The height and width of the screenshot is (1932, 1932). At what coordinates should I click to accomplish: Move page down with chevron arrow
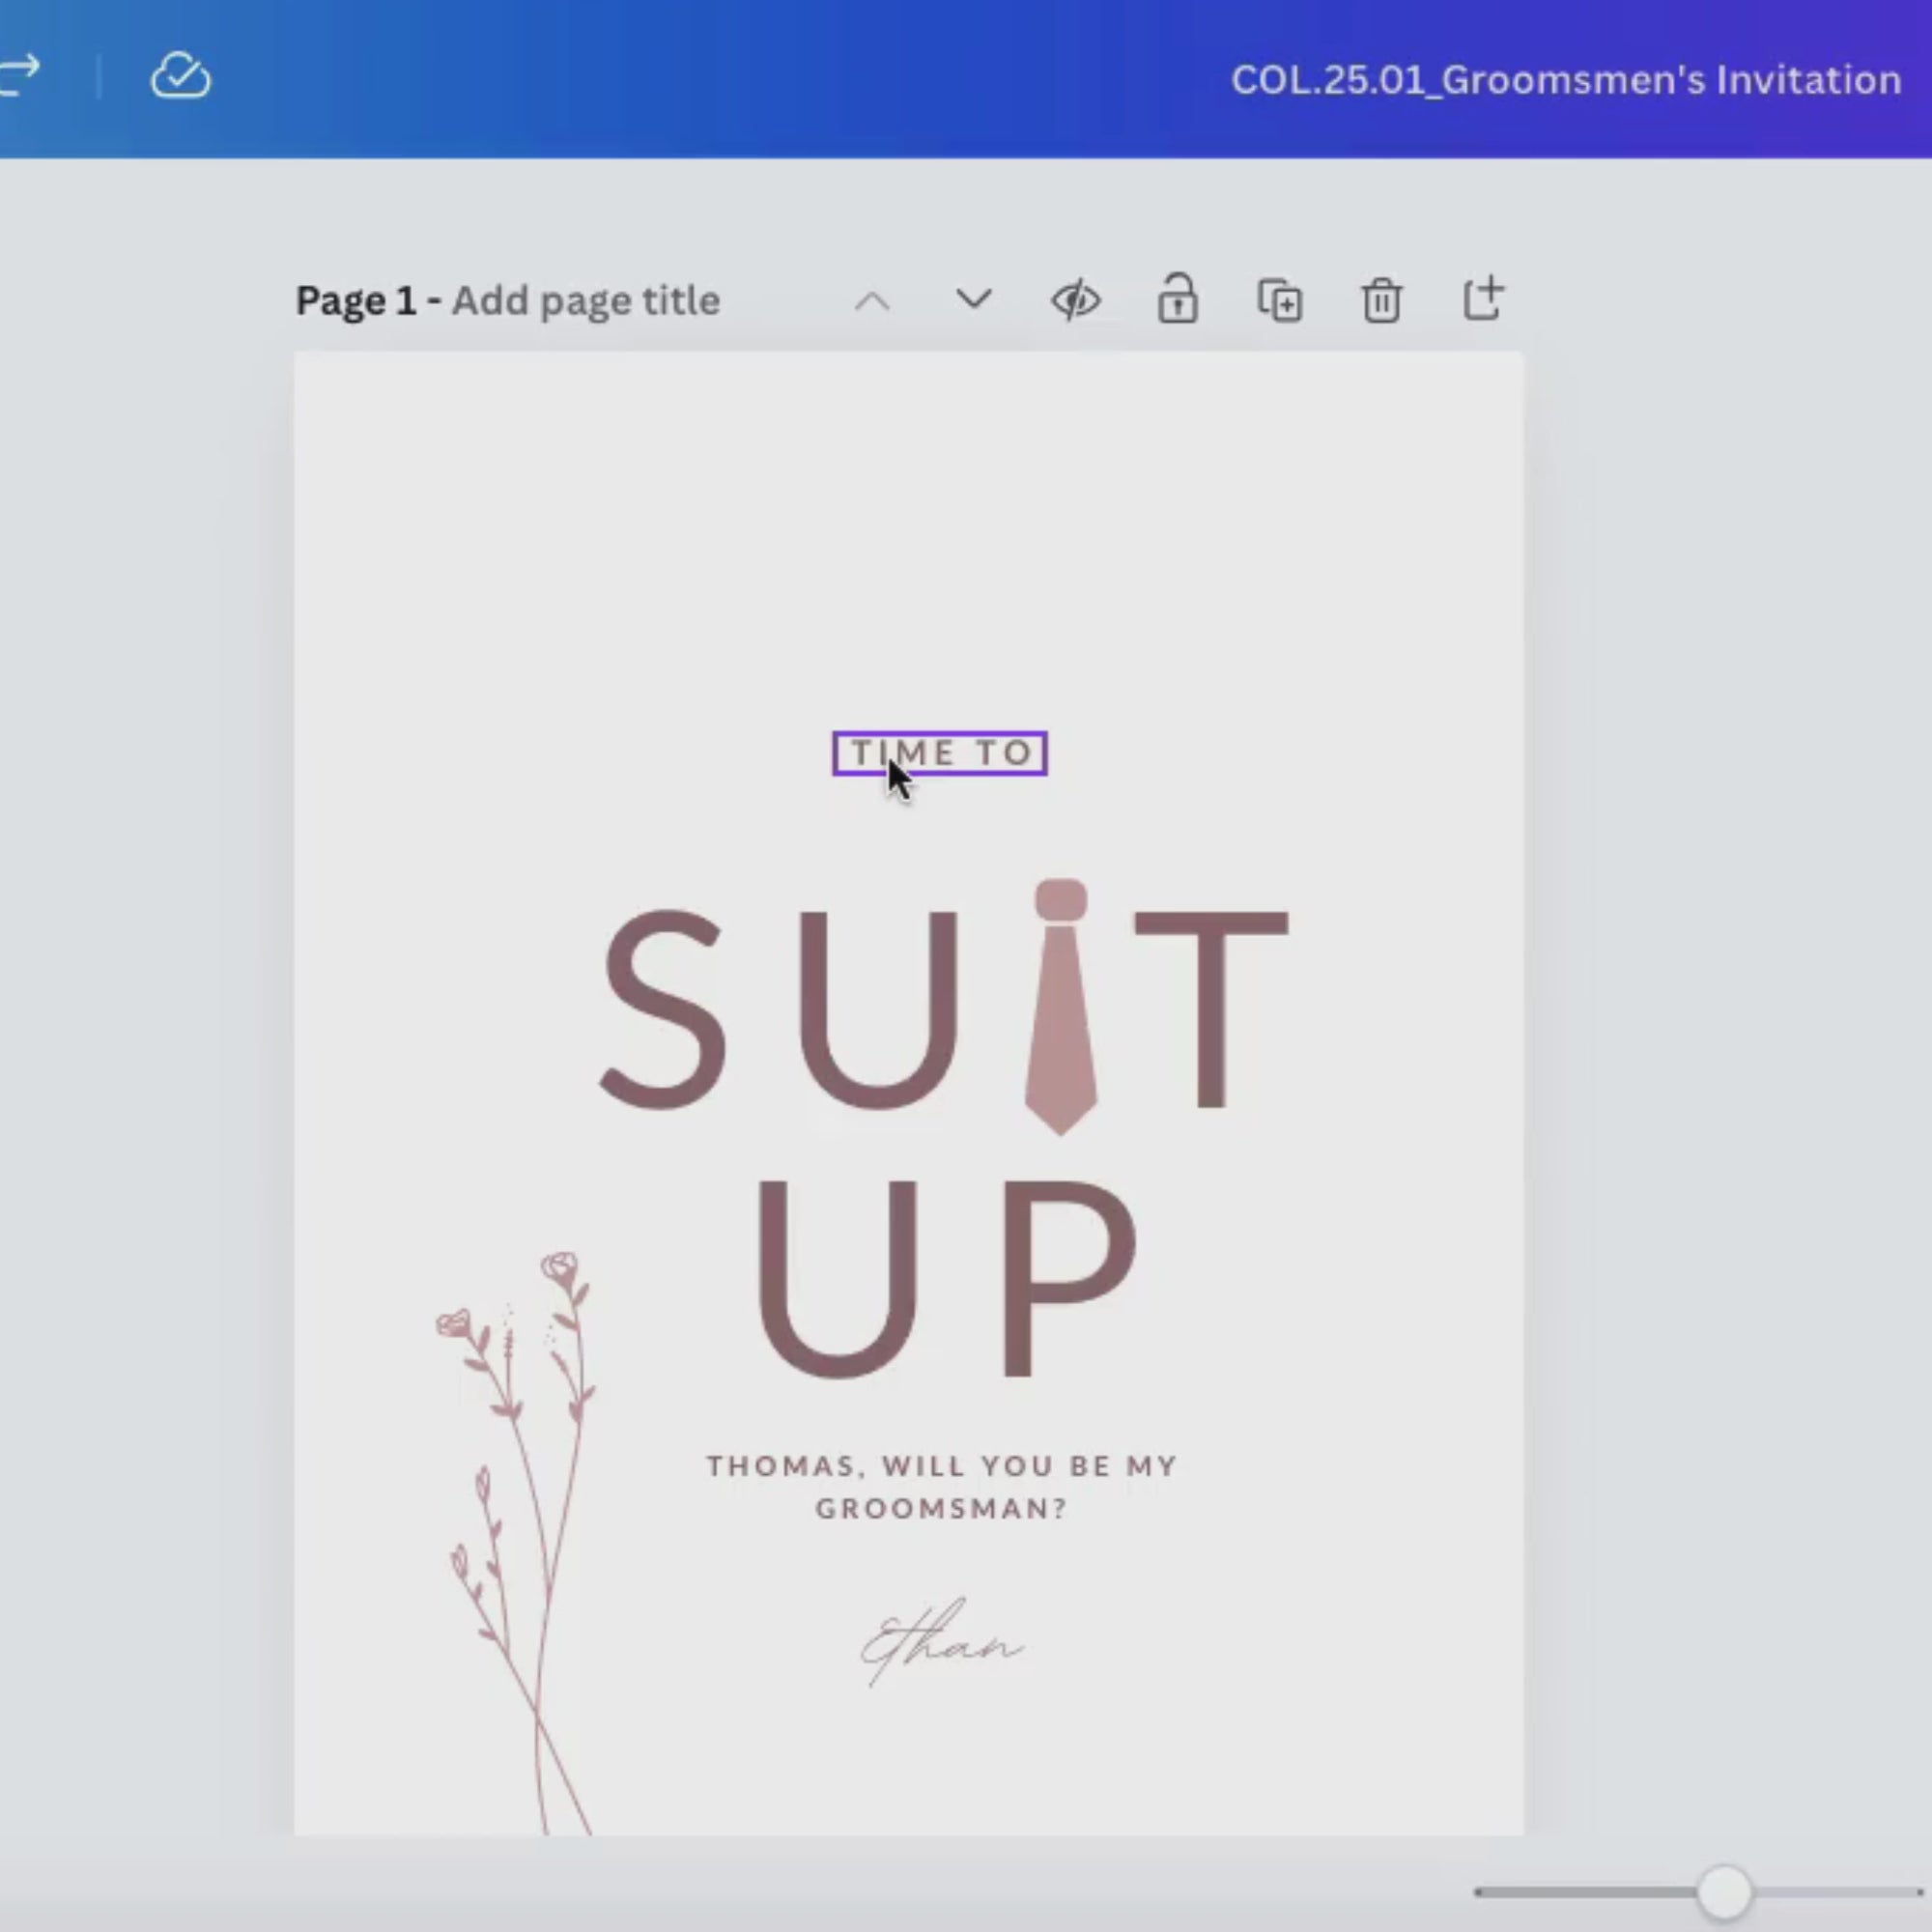click(x=973, y=300)
